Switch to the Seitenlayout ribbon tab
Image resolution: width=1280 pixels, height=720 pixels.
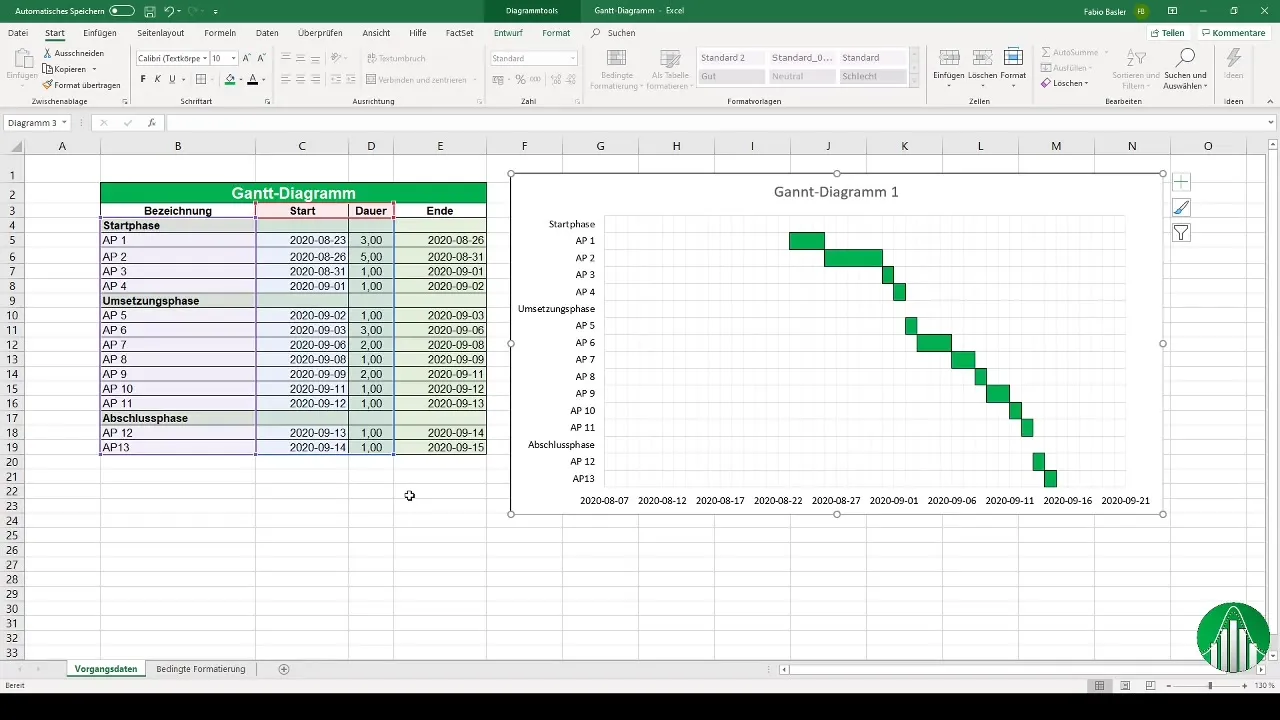point(160,33)
